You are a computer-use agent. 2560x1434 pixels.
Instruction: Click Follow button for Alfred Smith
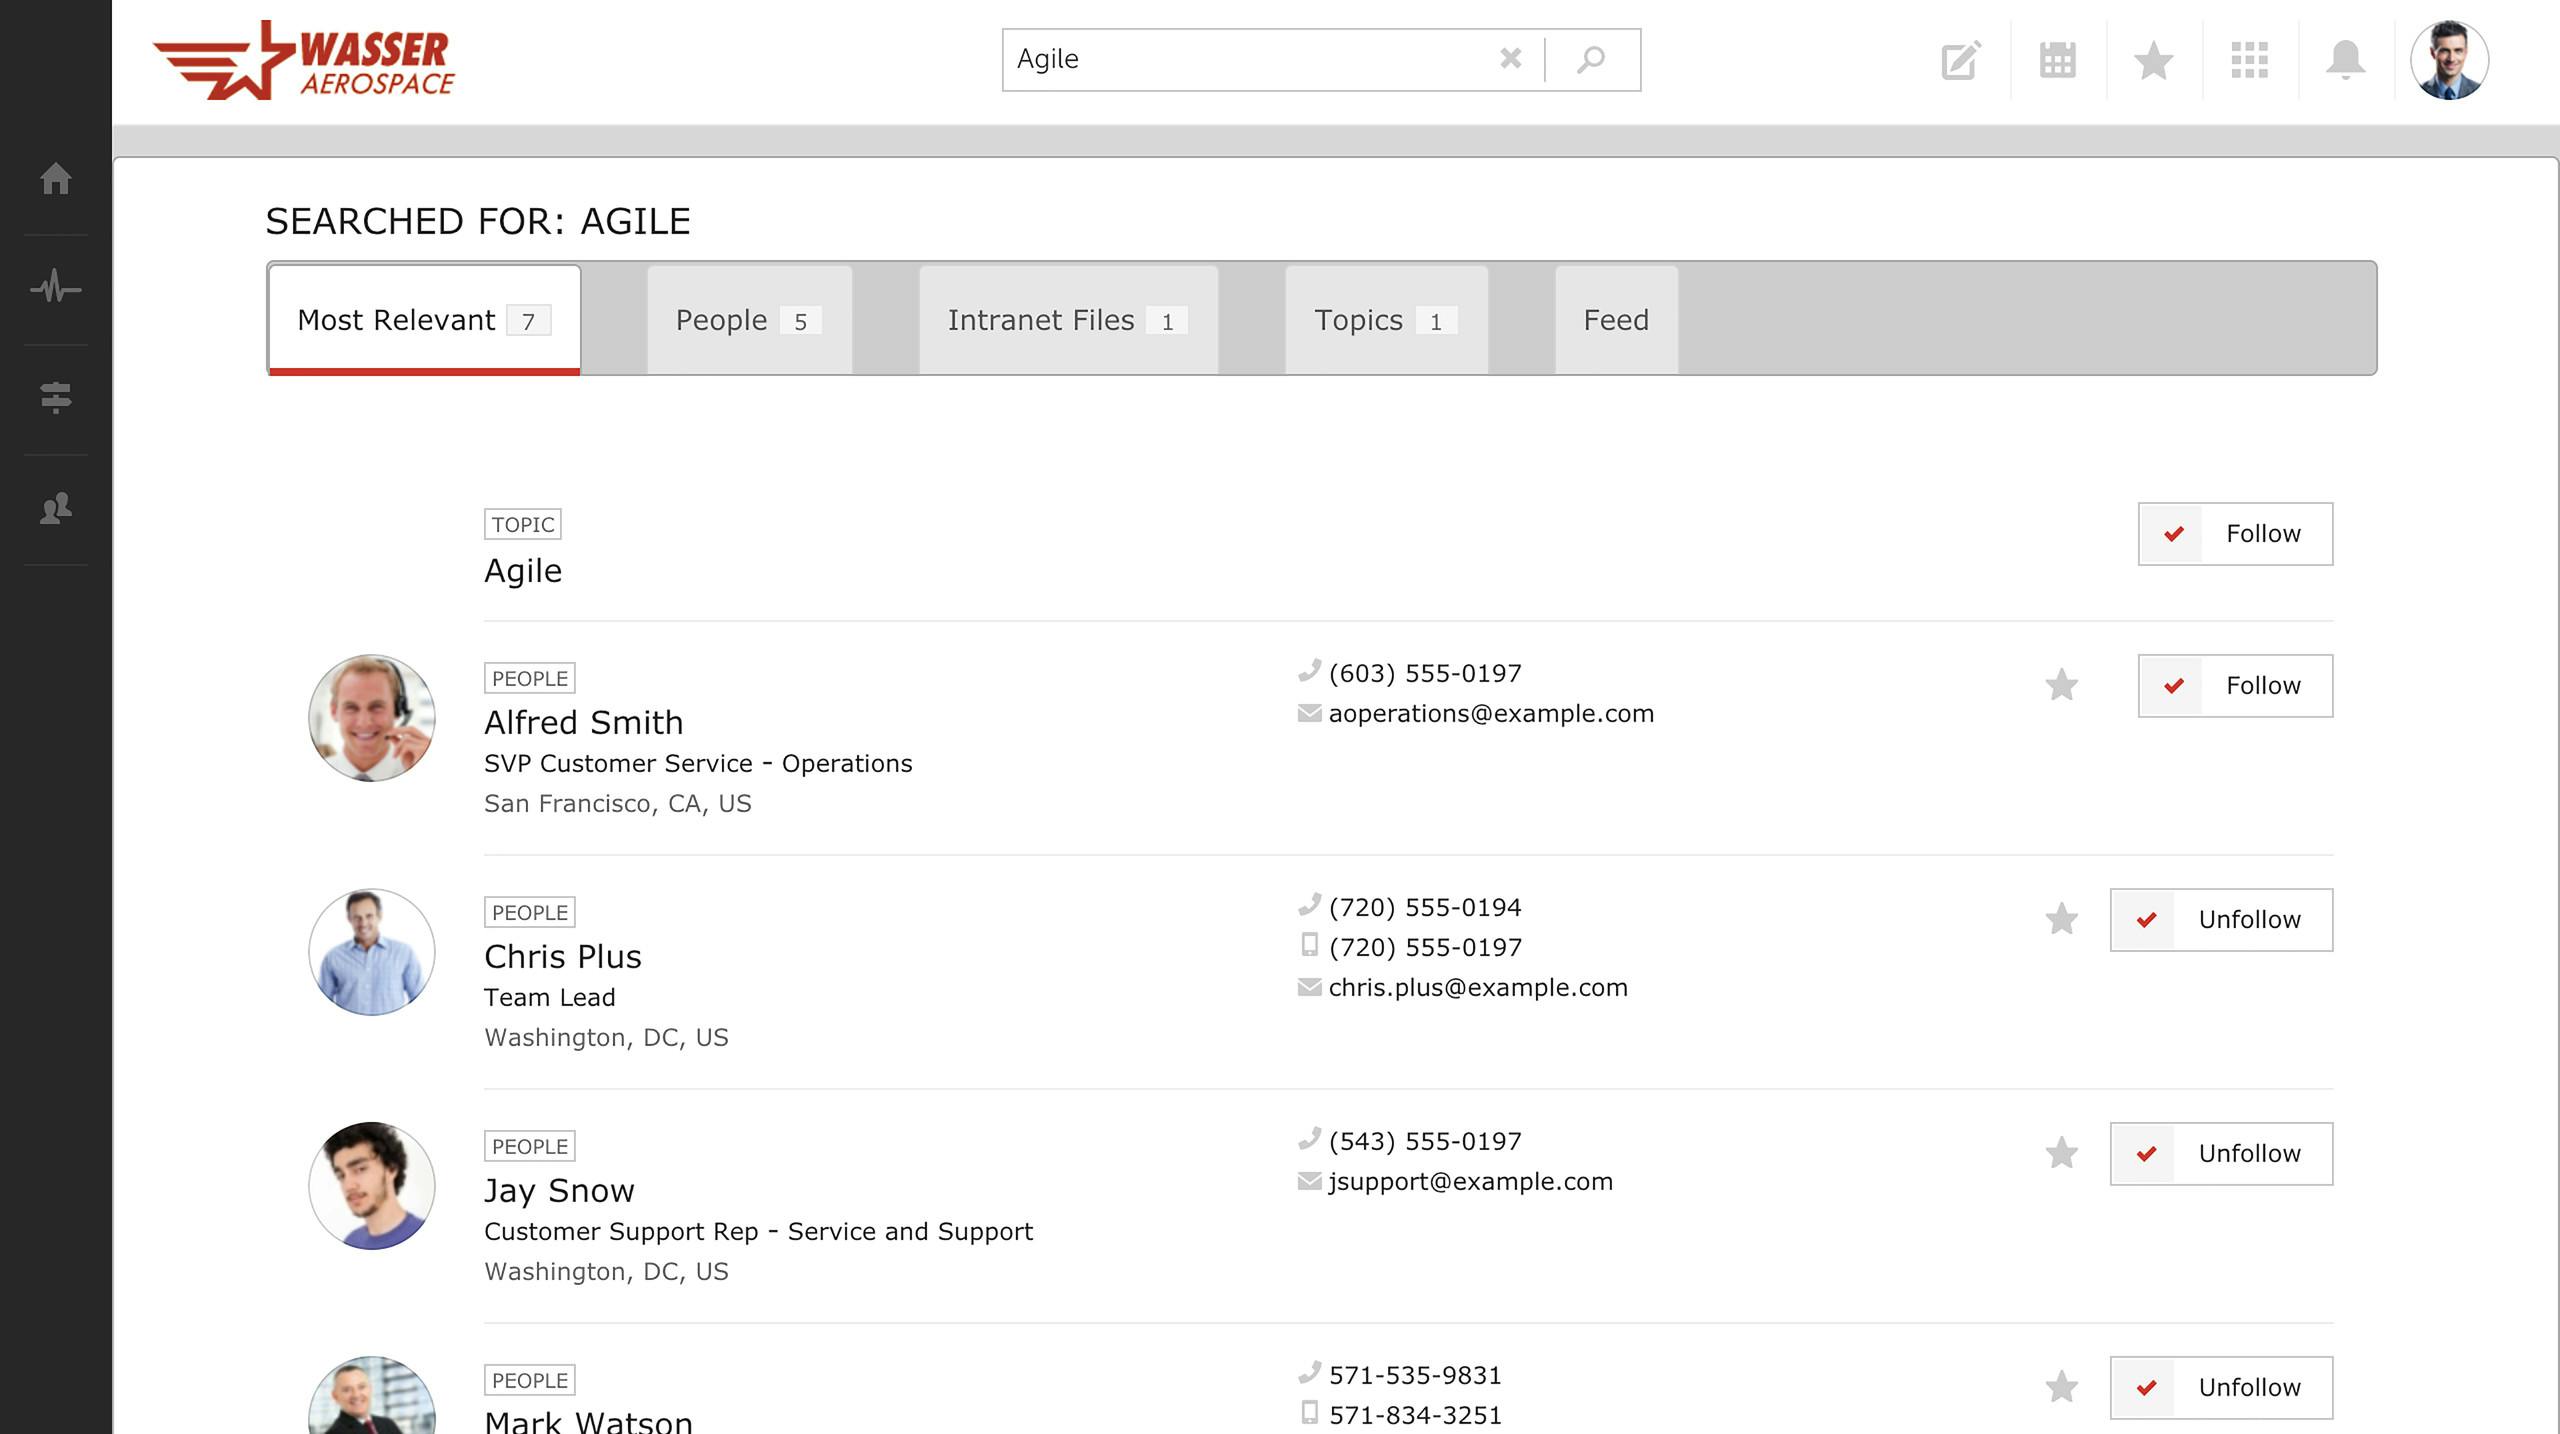click(2235, 685)
